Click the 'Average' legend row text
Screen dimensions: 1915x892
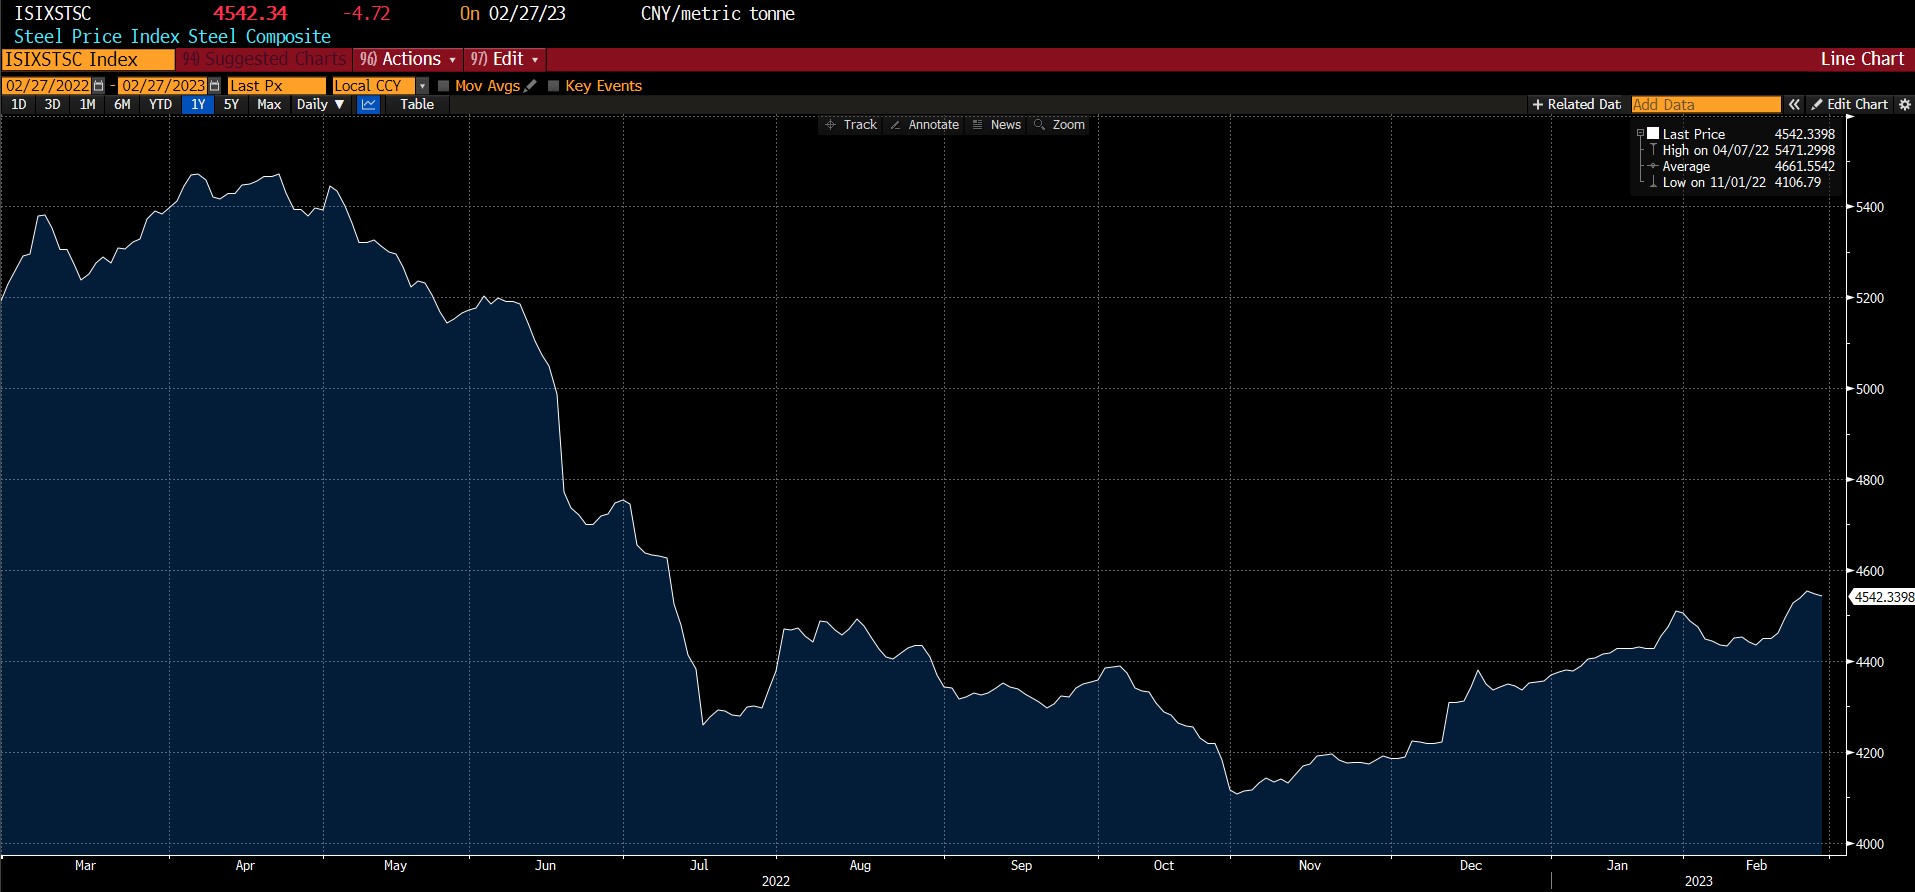[1686, 166]
